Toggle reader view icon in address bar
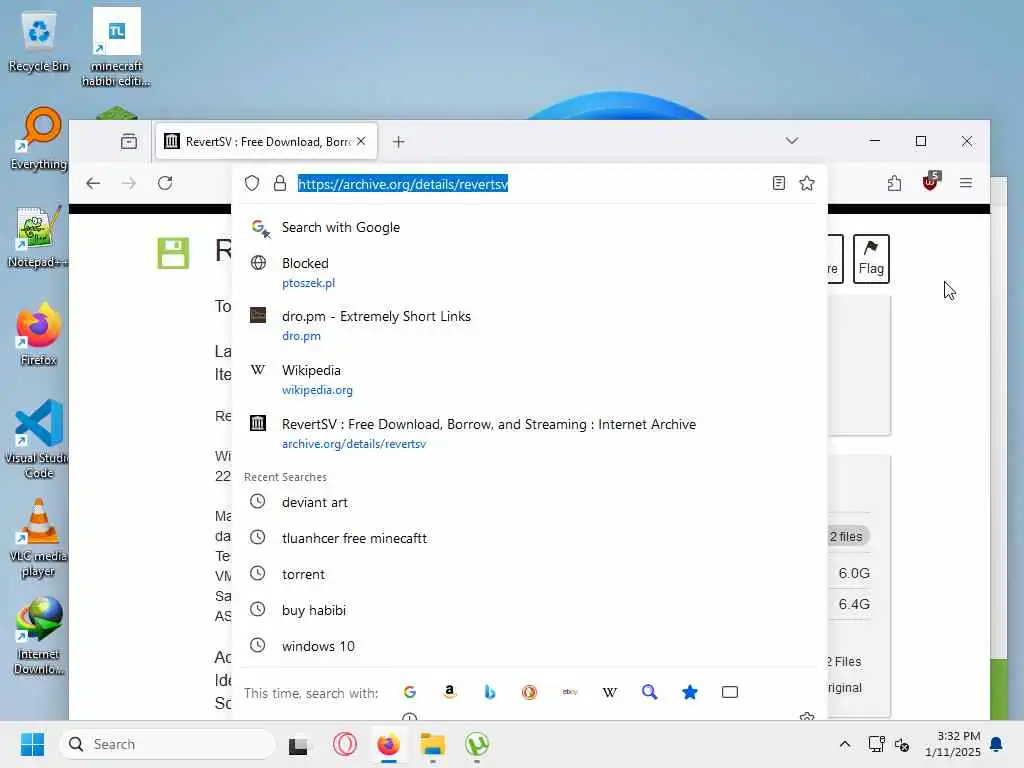This screenshot has width=1024, height=768. pyautogui.click(x=778, y=183)
